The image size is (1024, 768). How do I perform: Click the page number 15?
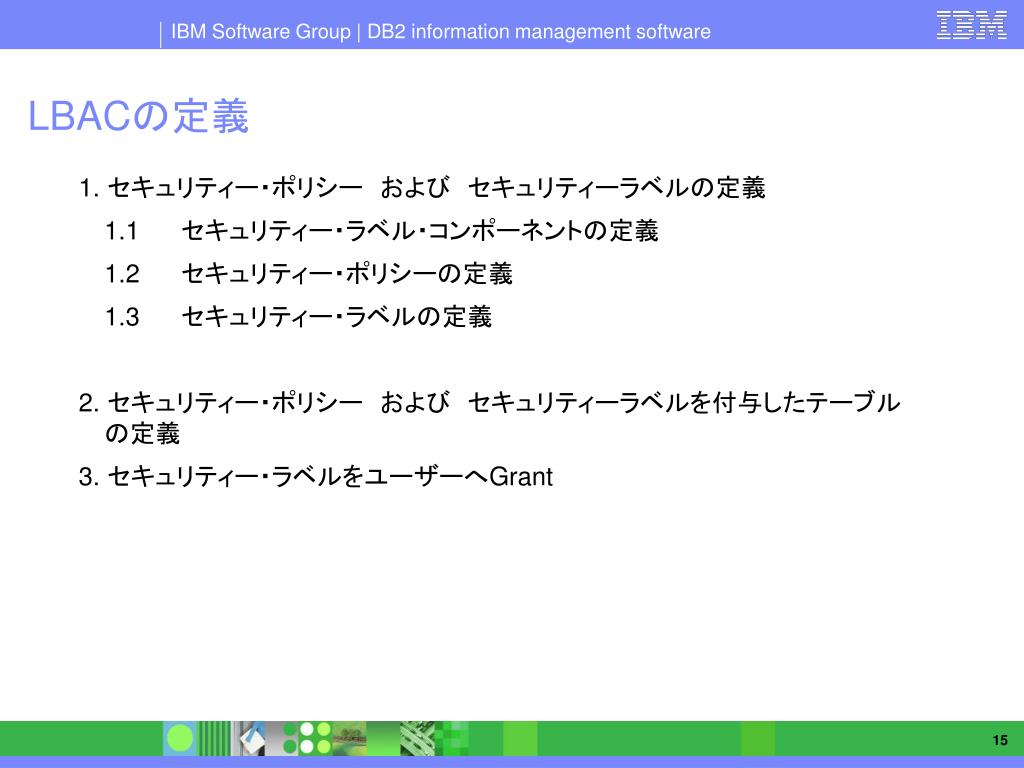tap(1000, 740)
